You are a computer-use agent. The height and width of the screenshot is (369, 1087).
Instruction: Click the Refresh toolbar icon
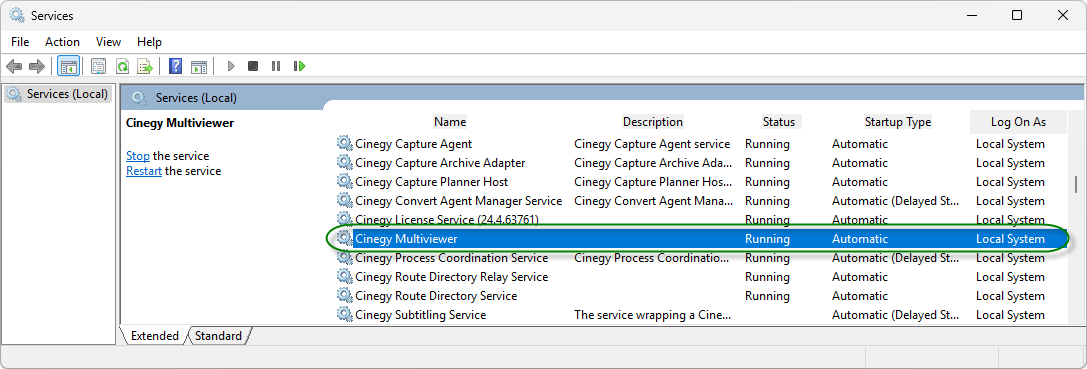click(122, 67)
